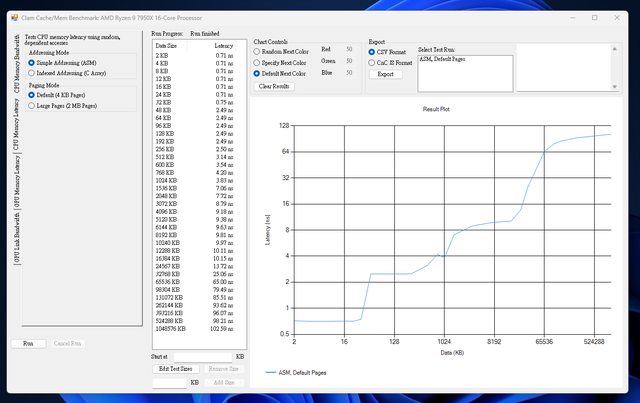Pick Random Next Color option
Viewport: 640px width, 403px height.
tap(256, 49)
